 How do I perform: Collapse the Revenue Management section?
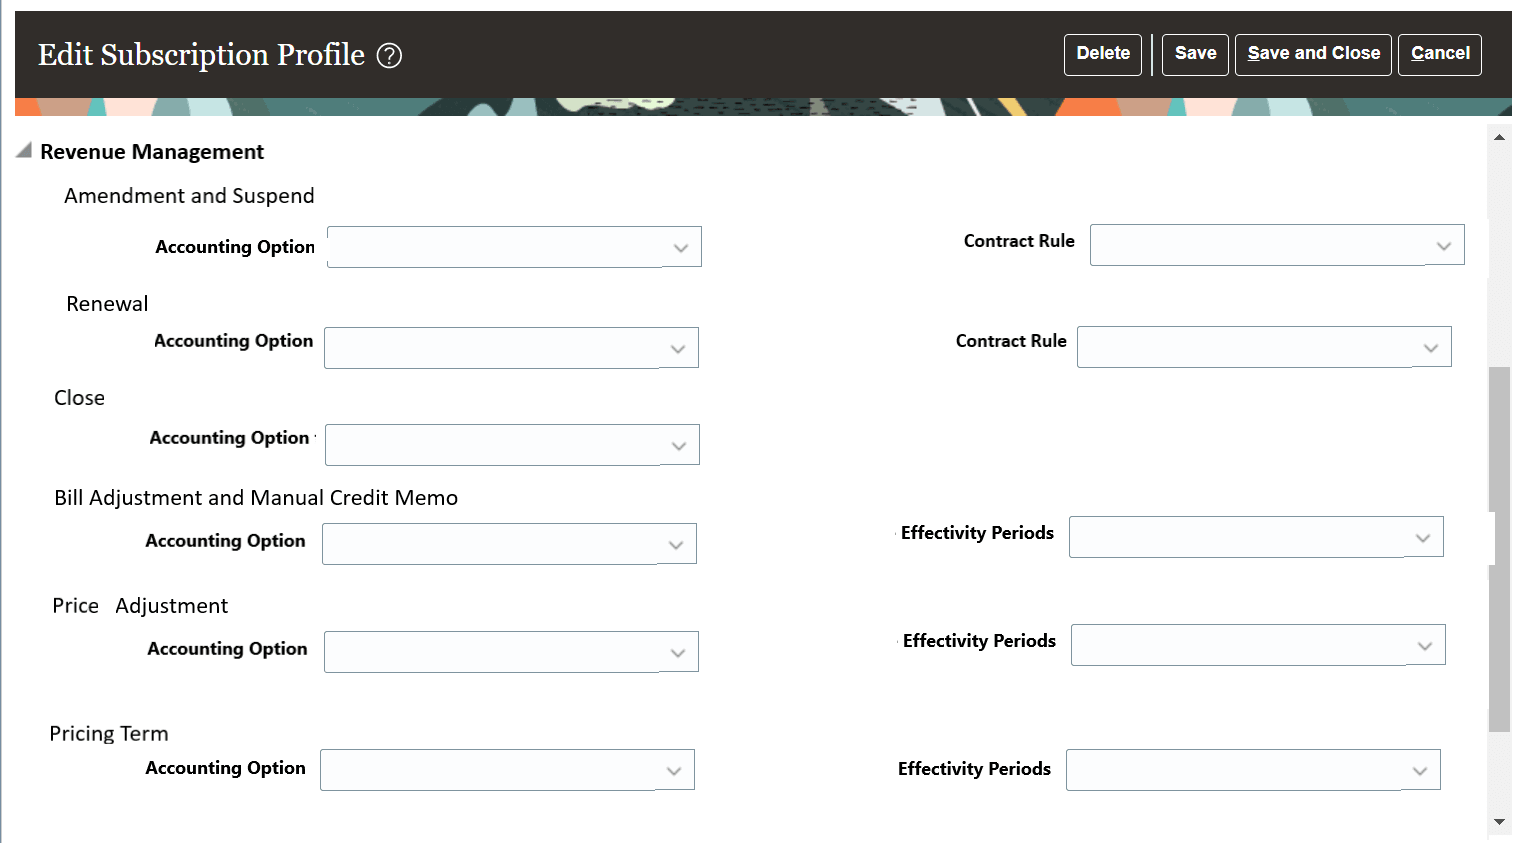tap(24, 151)
